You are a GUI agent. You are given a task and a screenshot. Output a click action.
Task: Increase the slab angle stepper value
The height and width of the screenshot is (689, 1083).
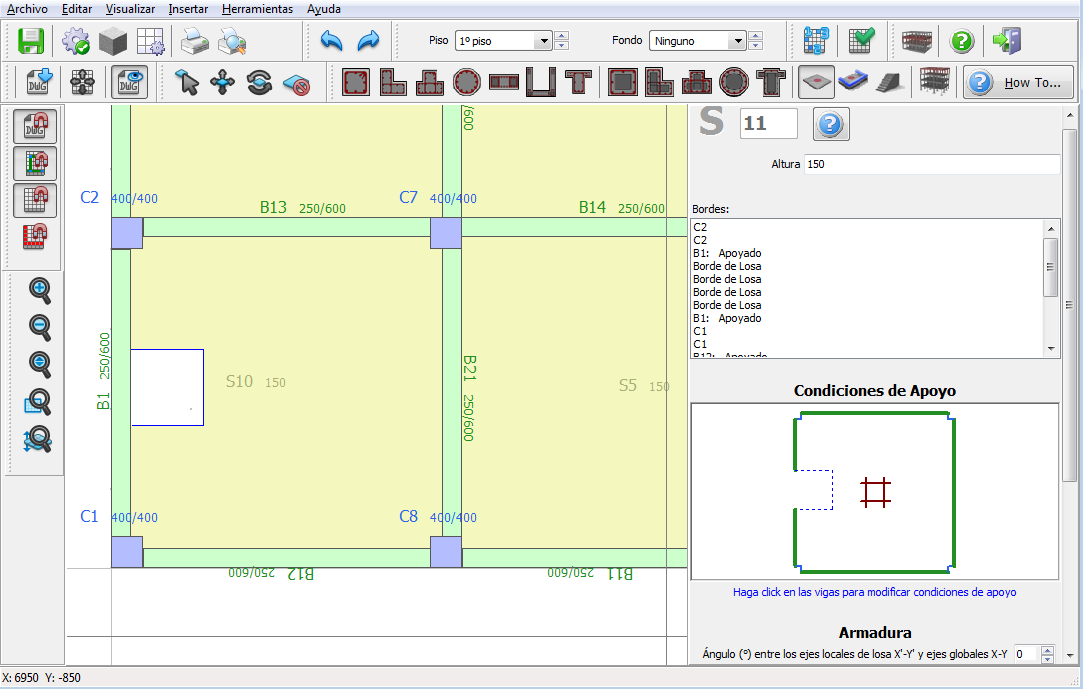(1047, 649)
